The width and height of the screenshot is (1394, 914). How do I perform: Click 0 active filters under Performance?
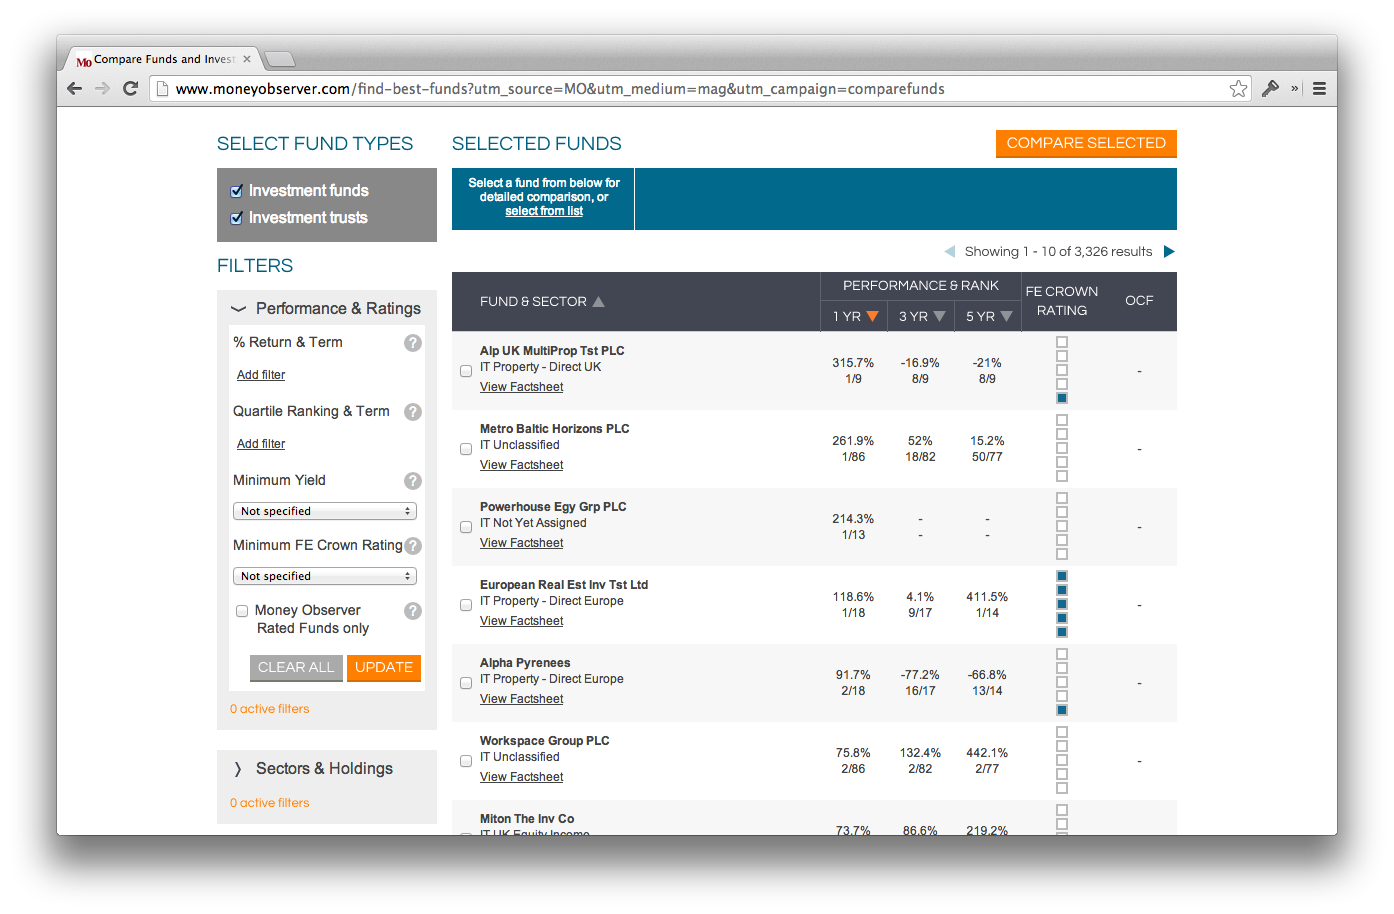pos(270,709)
